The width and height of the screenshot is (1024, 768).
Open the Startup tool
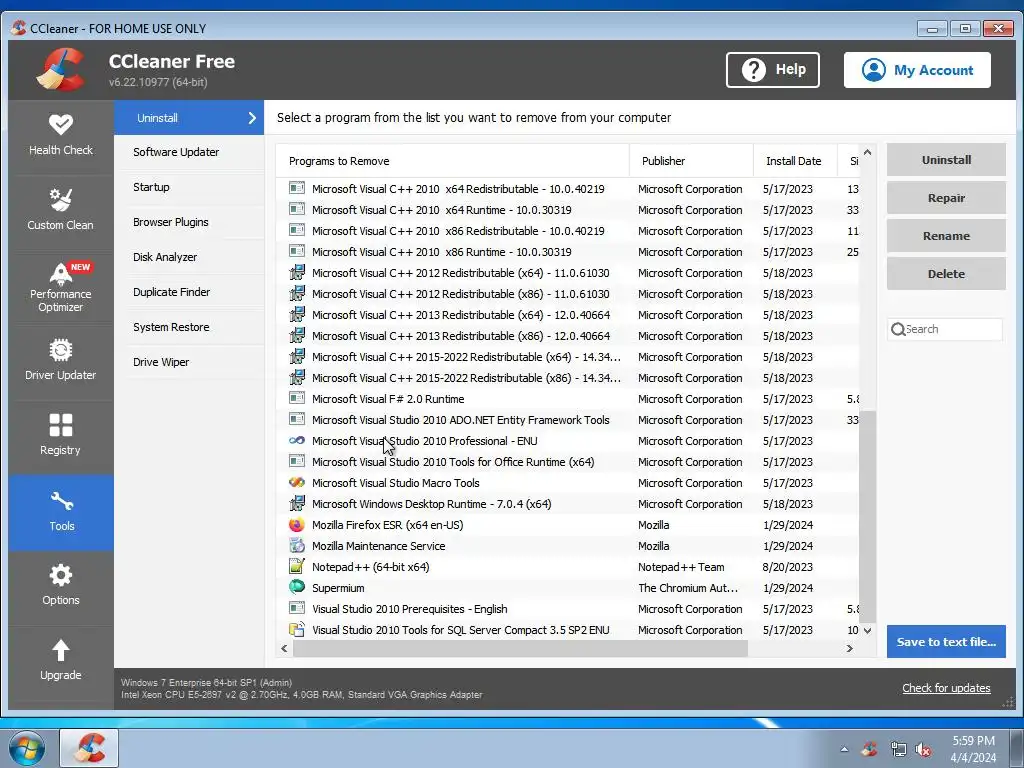click(x=189, y=187)
